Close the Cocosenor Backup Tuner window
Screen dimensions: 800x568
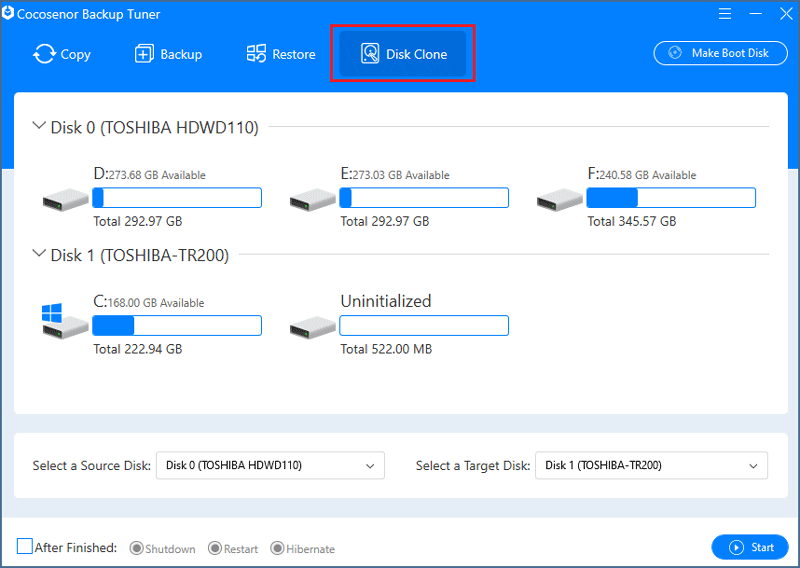coord(786,14)
